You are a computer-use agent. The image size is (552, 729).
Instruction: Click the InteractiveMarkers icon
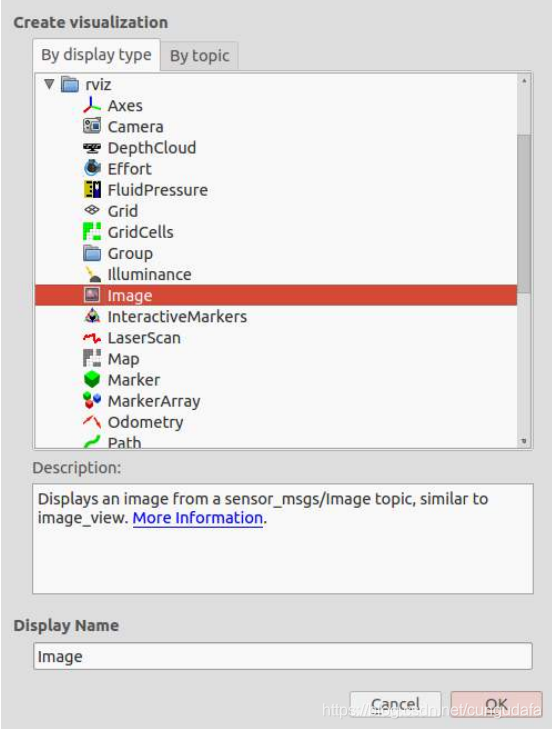[x=92, y=316]
